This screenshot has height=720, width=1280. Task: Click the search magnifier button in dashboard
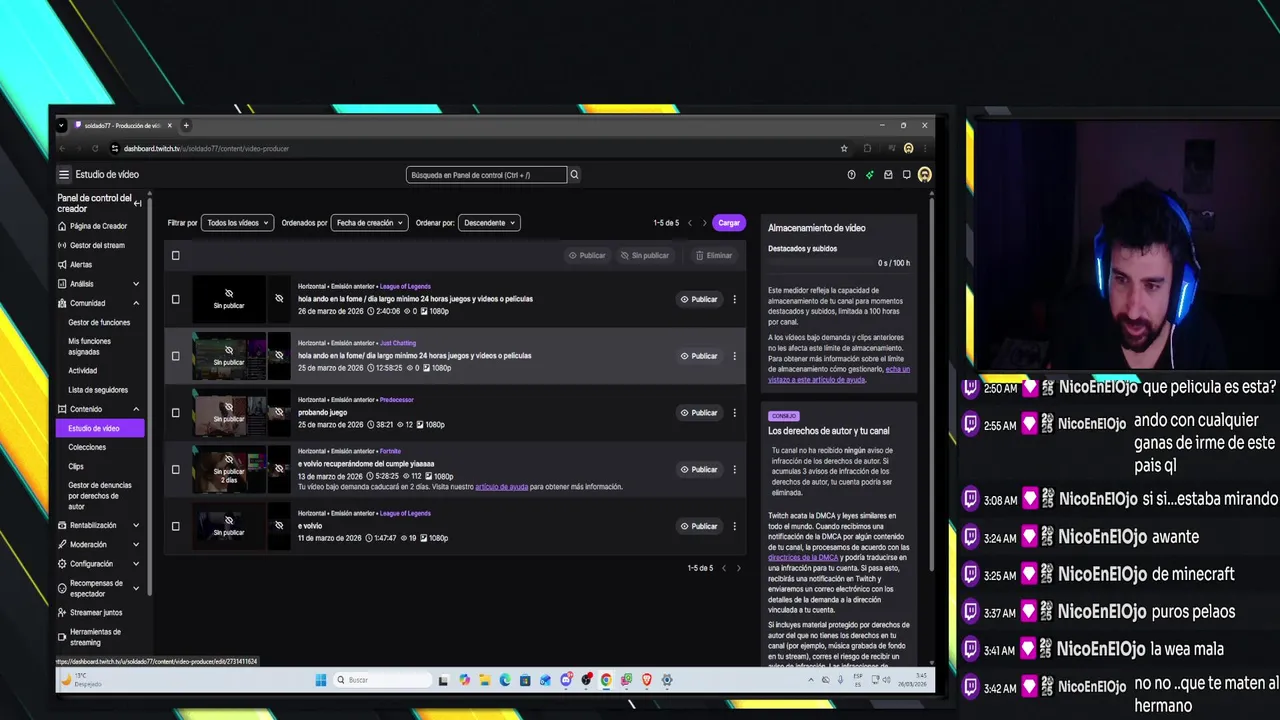(x=574, y=174)
